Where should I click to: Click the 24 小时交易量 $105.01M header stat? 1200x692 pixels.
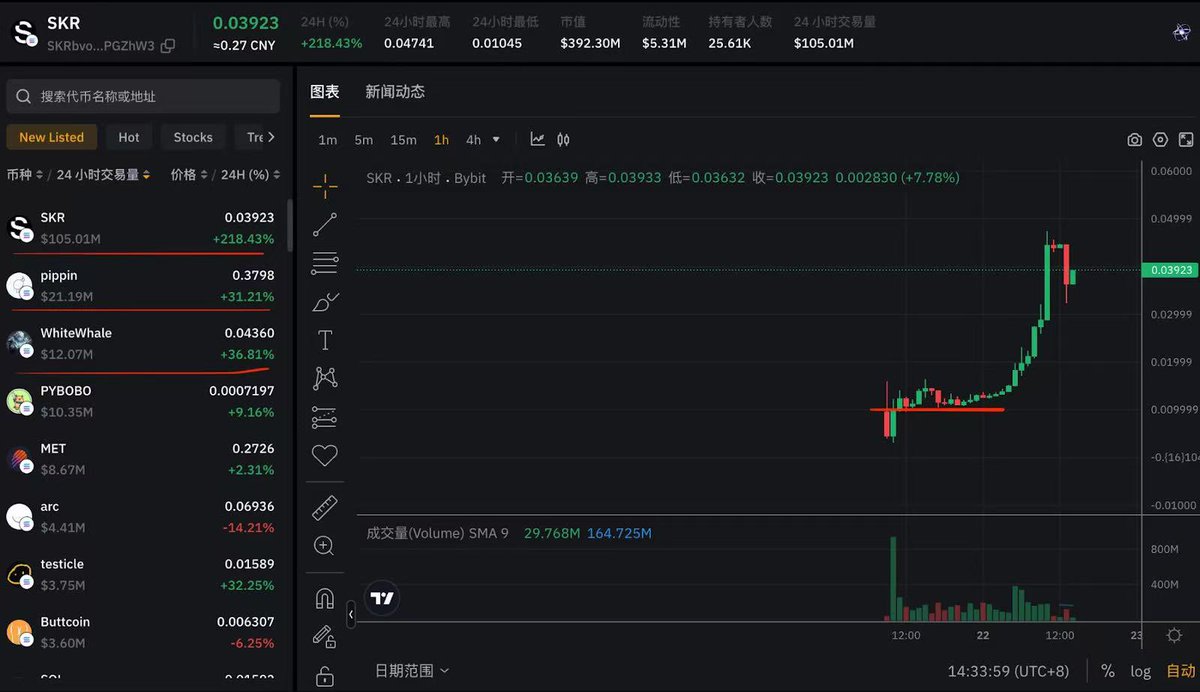click(x=834, y=32)
